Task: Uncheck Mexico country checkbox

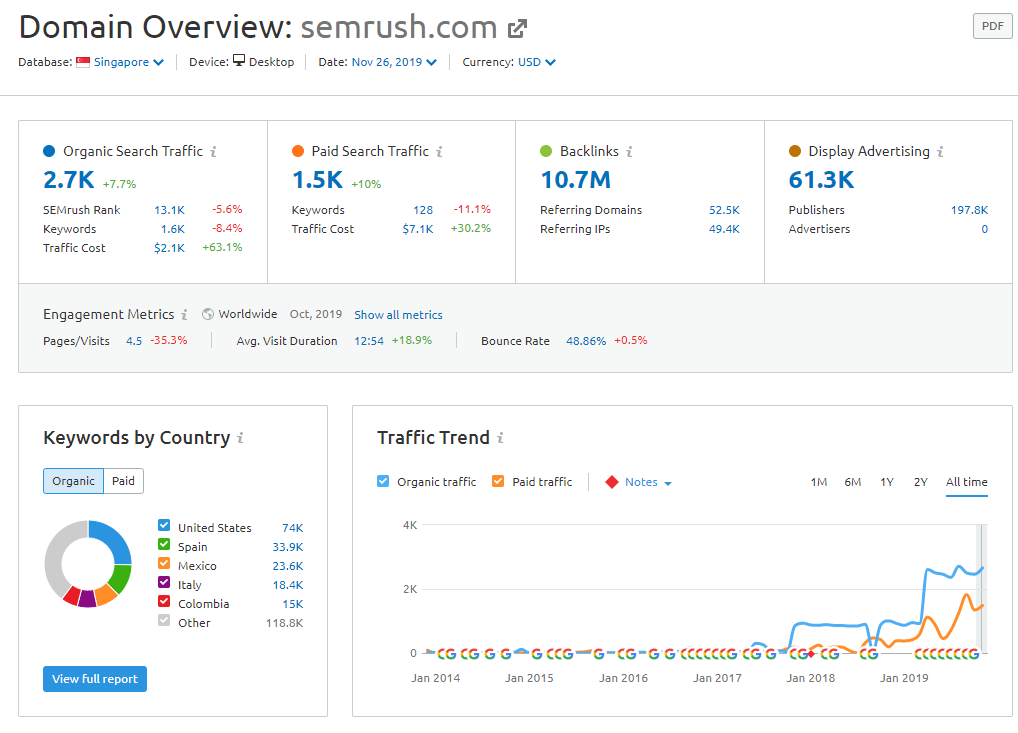Action: 164,563
